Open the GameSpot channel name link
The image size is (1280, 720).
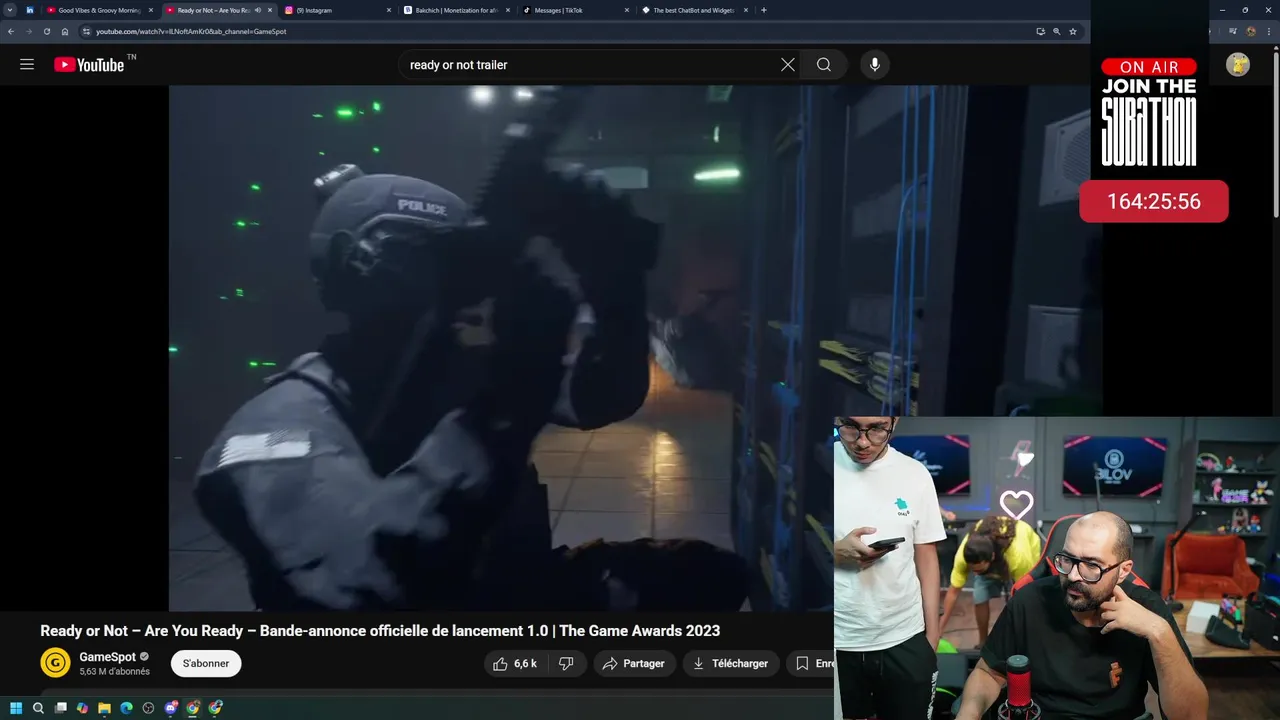(x=107, y=657)
